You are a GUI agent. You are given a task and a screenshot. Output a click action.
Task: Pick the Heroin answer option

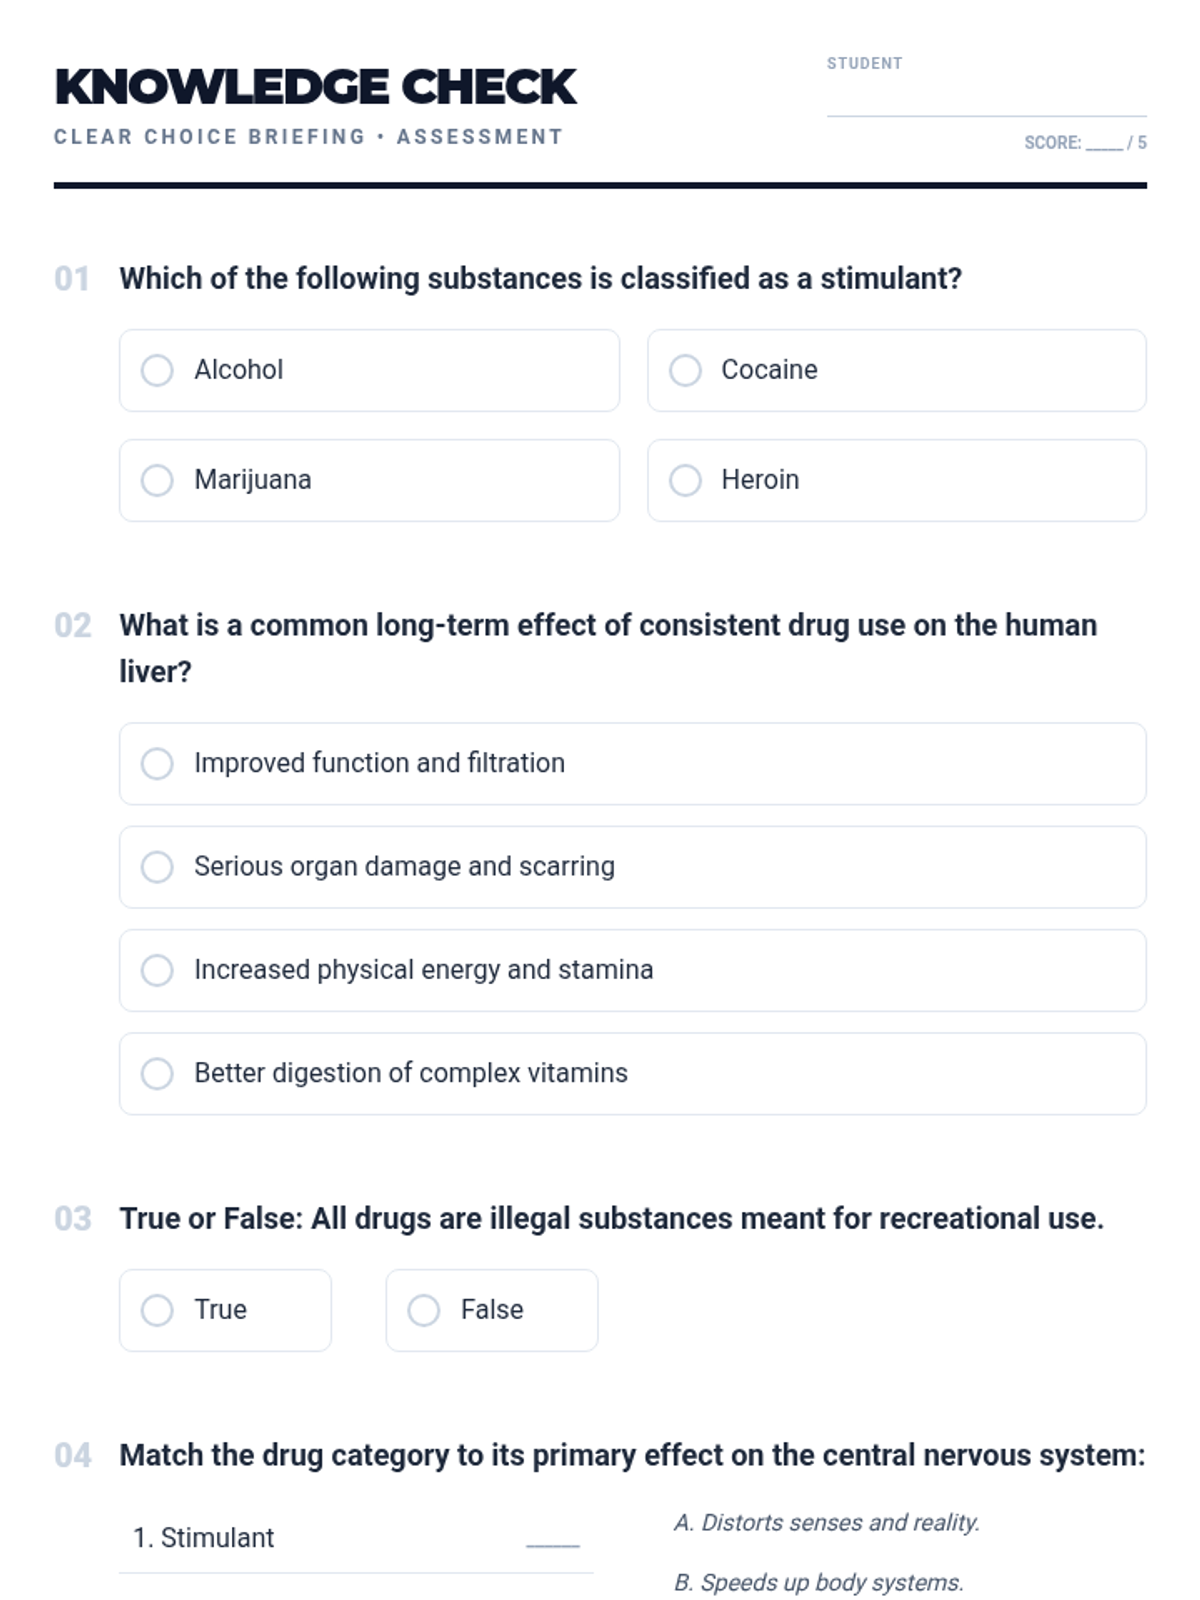coord(685,480)
